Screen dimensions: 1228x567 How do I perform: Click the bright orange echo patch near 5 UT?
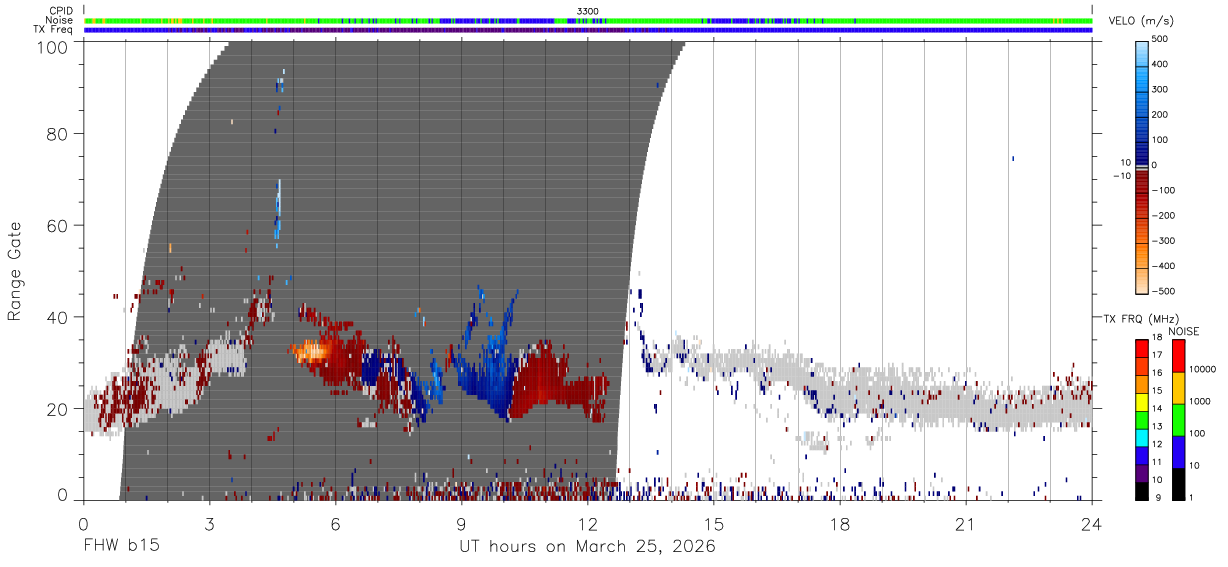(310, 351)
